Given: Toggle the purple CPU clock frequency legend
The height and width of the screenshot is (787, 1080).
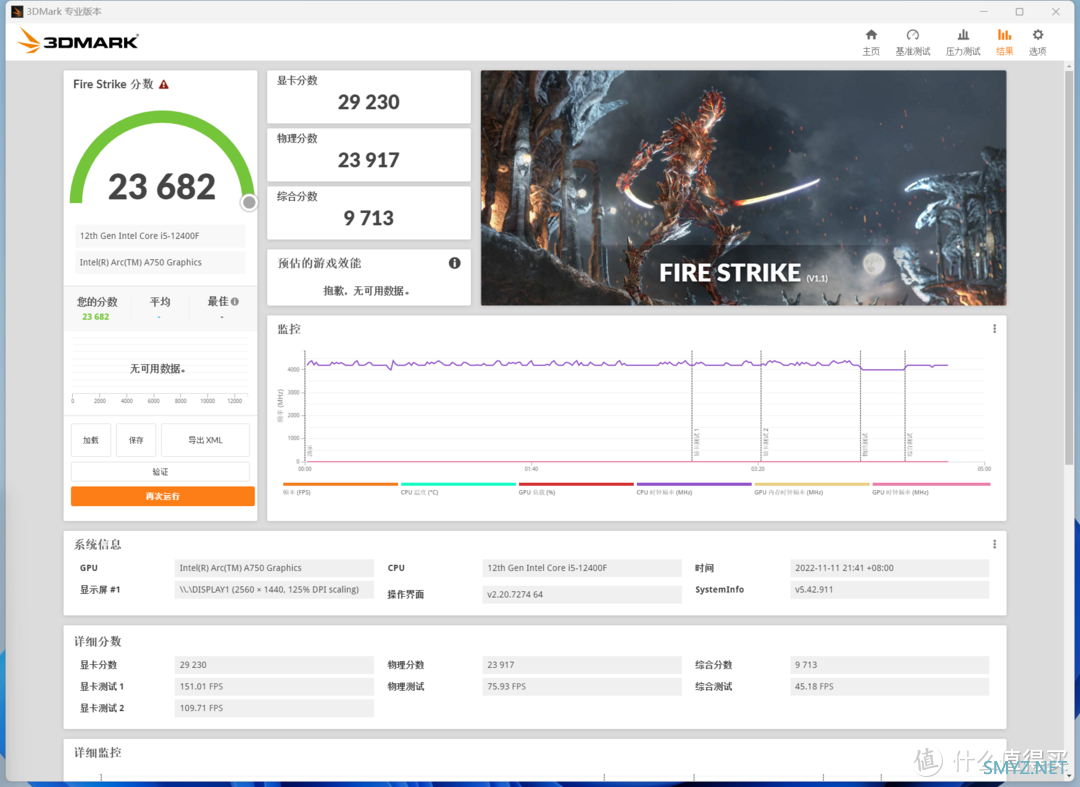Looking at the screenshot, I should click(x=694, y=489).
